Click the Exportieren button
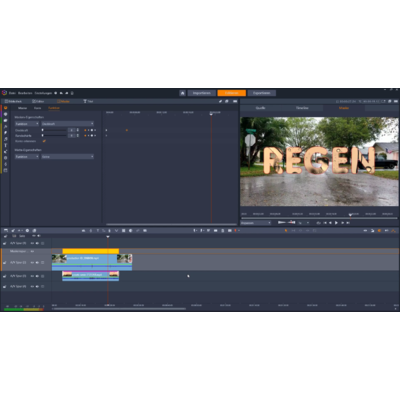The image size is (400, 400). coord(261,93)
